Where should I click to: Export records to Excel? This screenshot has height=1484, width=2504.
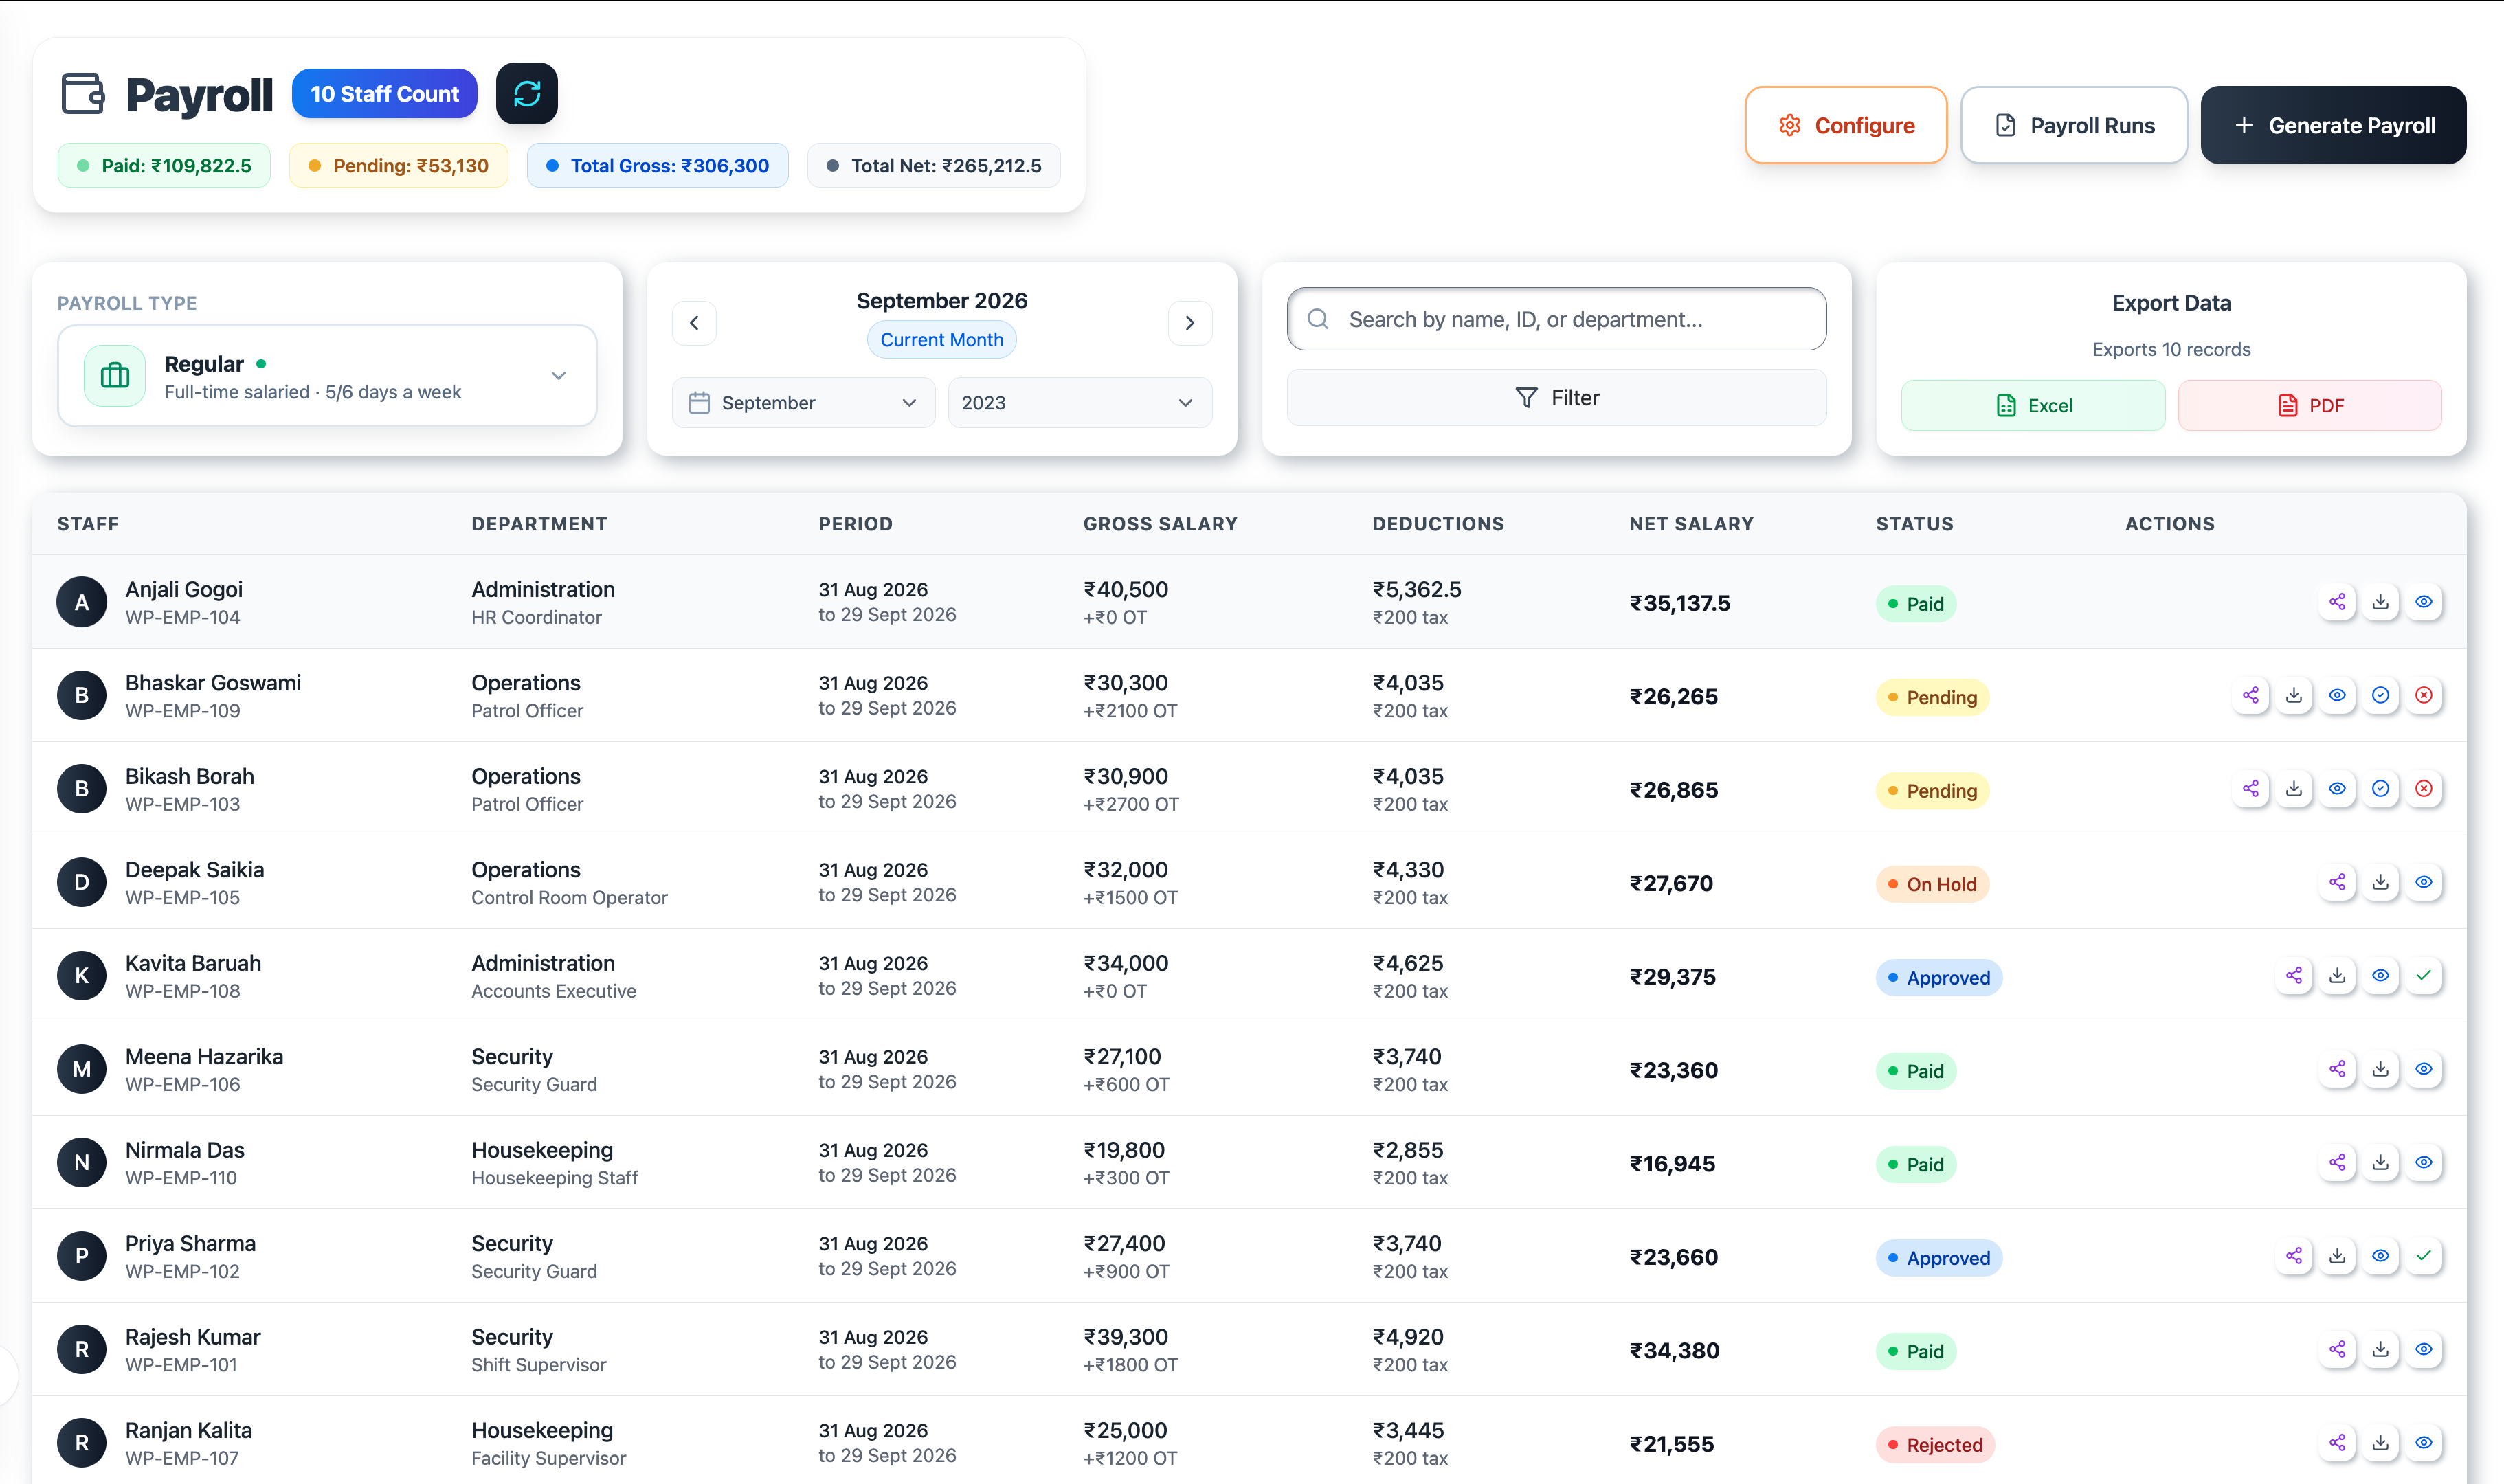[x=2033, y=406]
